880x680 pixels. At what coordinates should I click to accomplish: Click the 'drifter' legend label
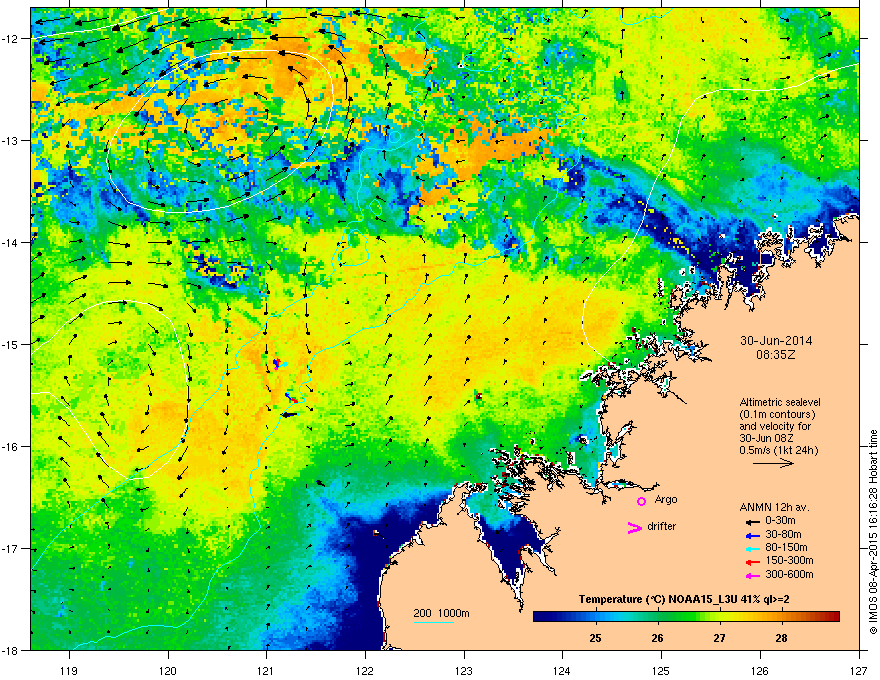coord(662,526)
